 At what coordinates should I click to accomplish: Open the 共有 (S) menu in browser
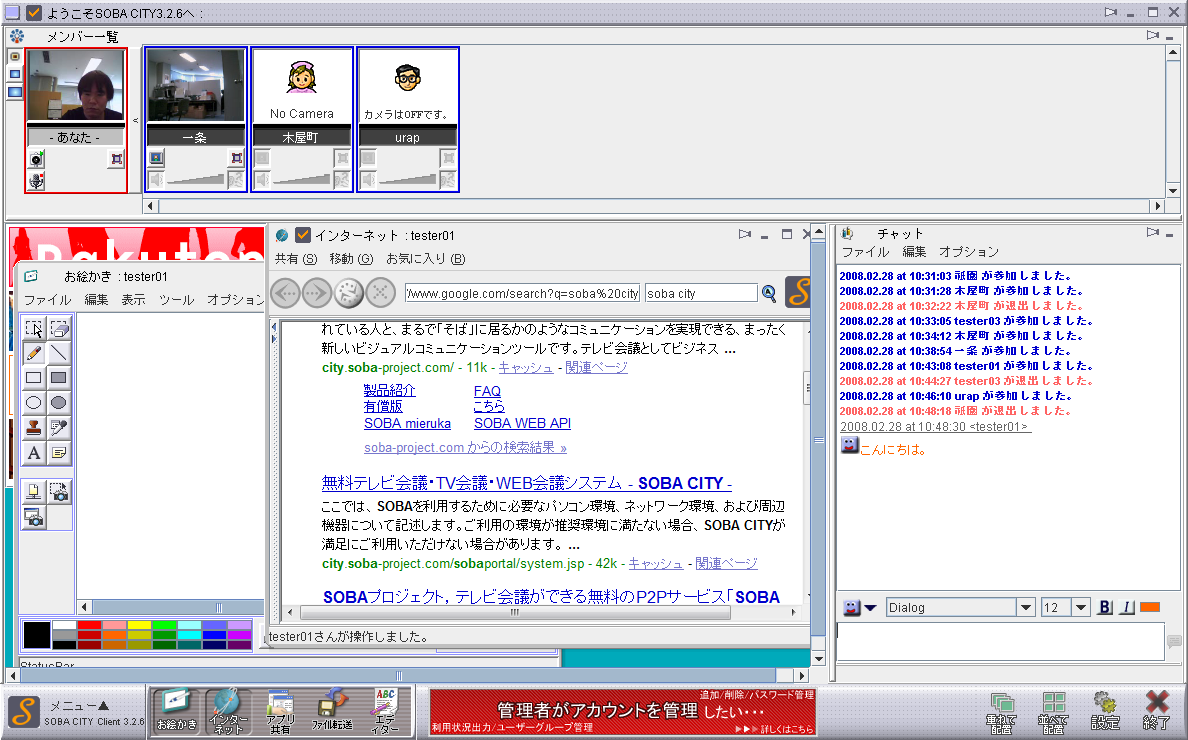[295, 258]
